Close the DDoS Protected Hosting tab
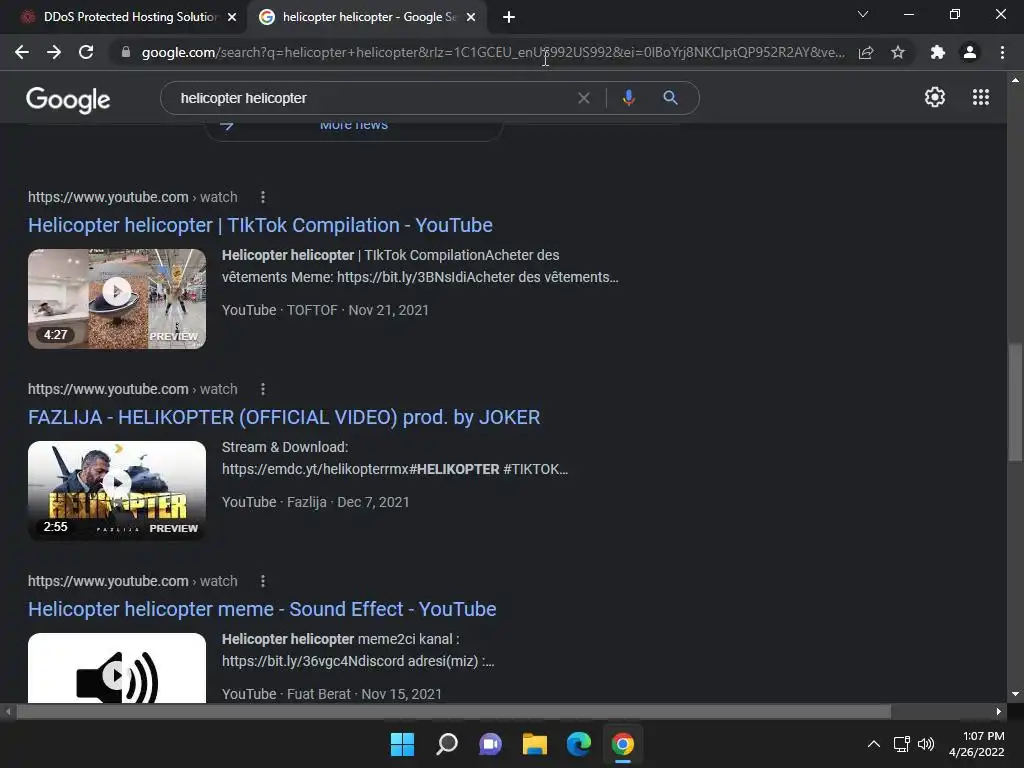Image resolution: width=1024 pixels, height=768 pixels. (232, 17)
